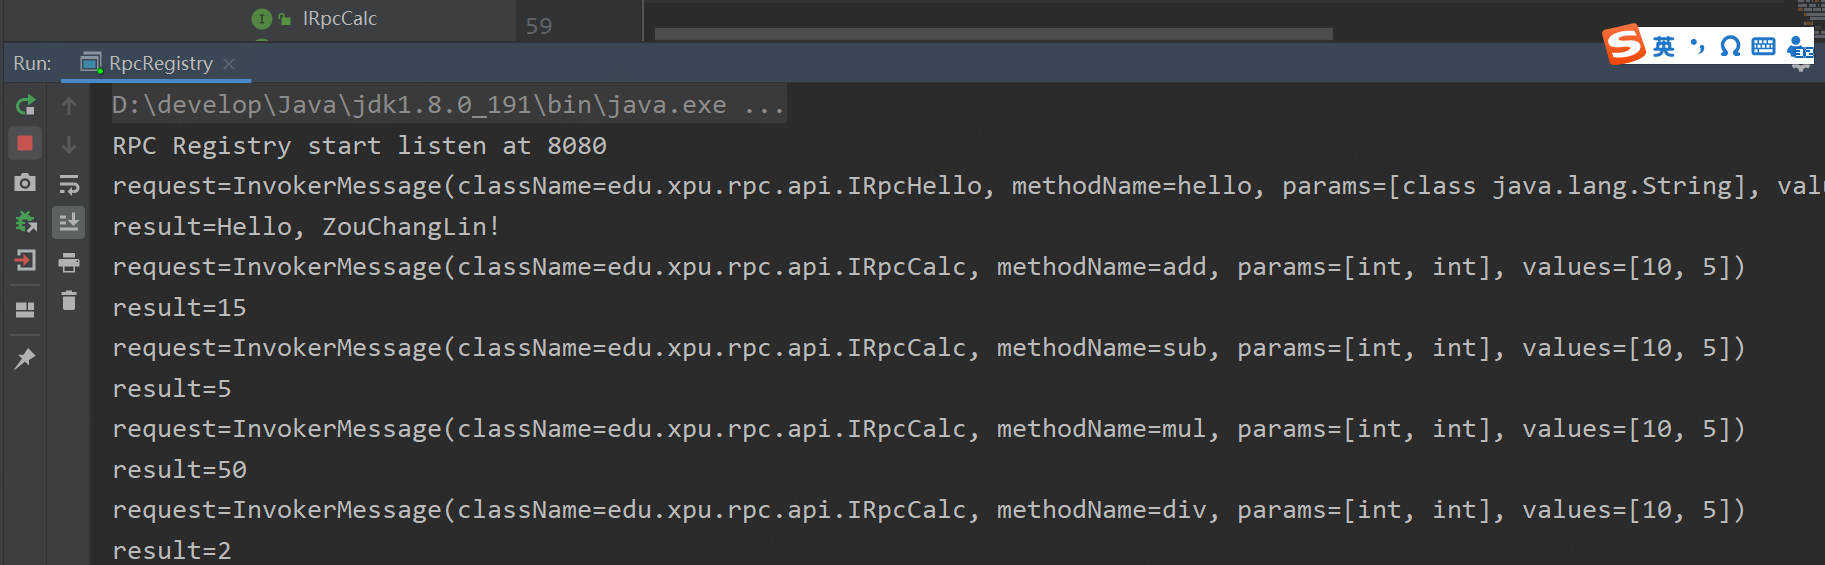Rerun the RpcRegistry program

[x=25, y=105]
